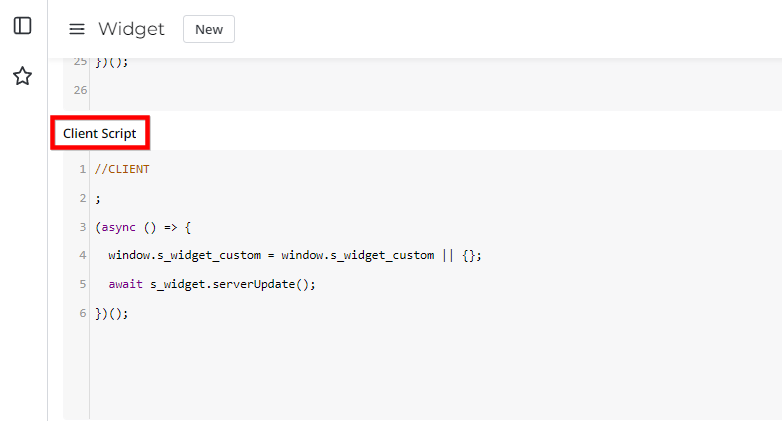Select line number 4 in the gutter
The image size is (782, 421).
[82, 256]
